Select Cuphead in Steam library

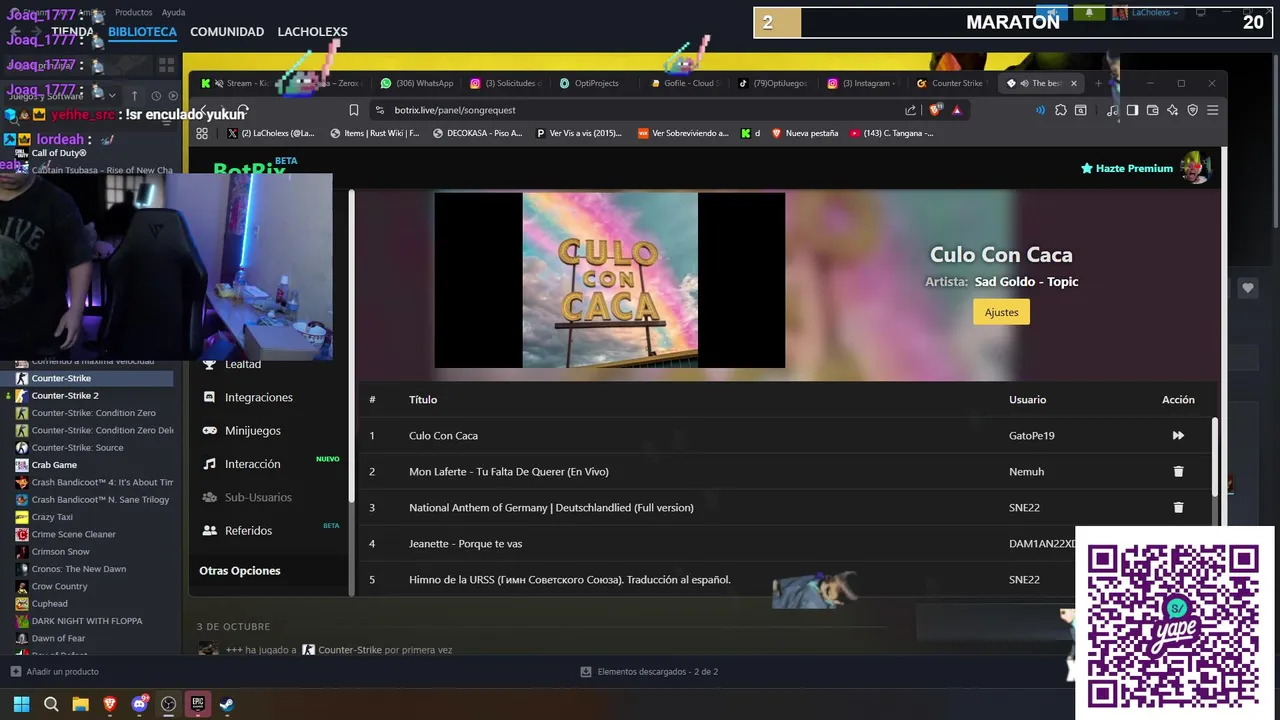click(x=49, y=603)
